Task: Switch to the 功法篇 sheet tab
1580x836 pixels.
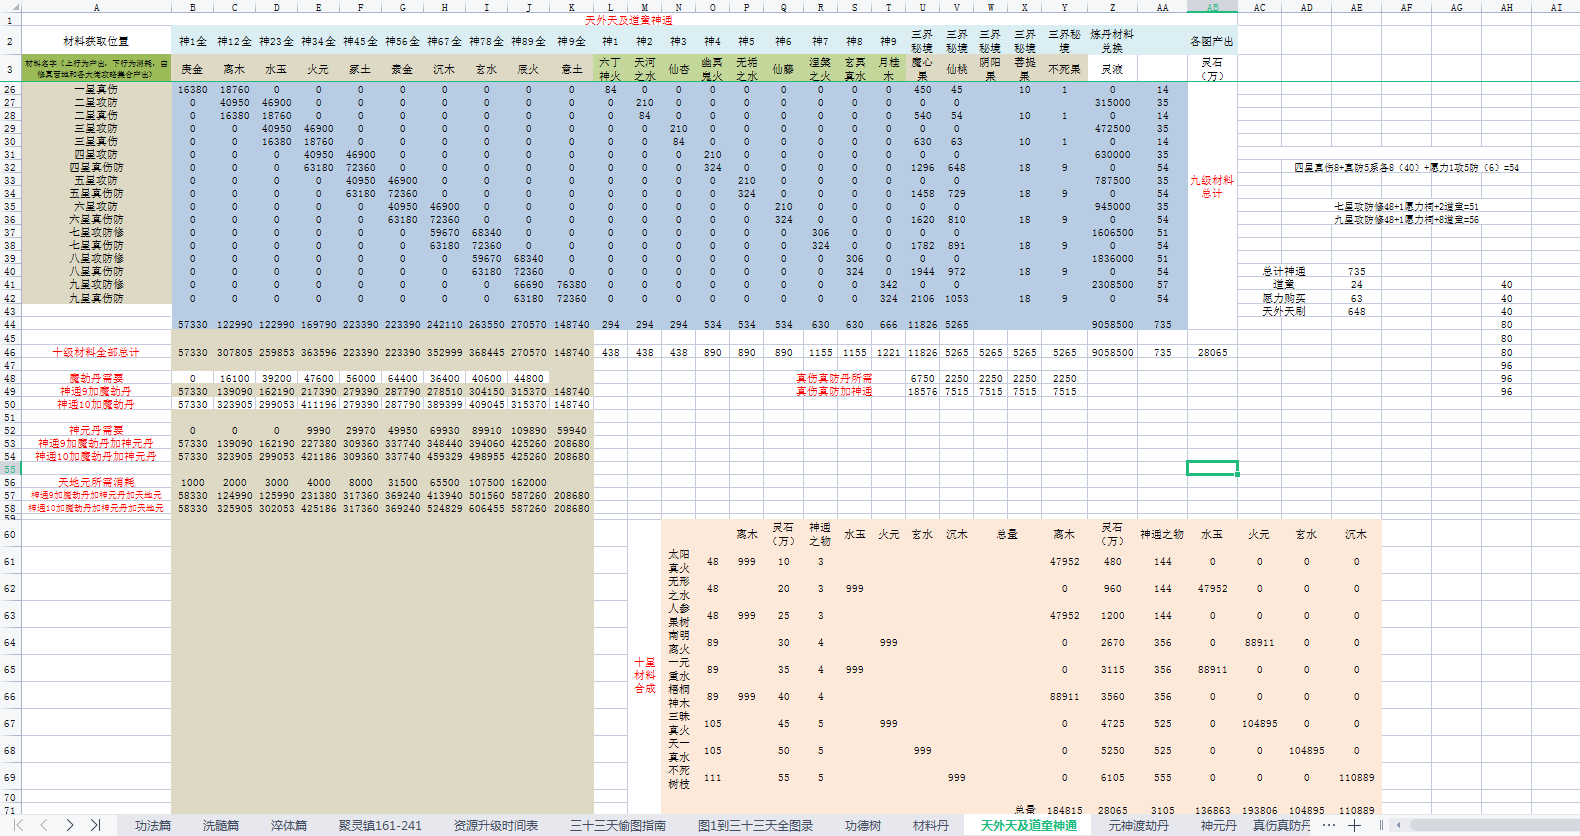Action: coord(153,825)
